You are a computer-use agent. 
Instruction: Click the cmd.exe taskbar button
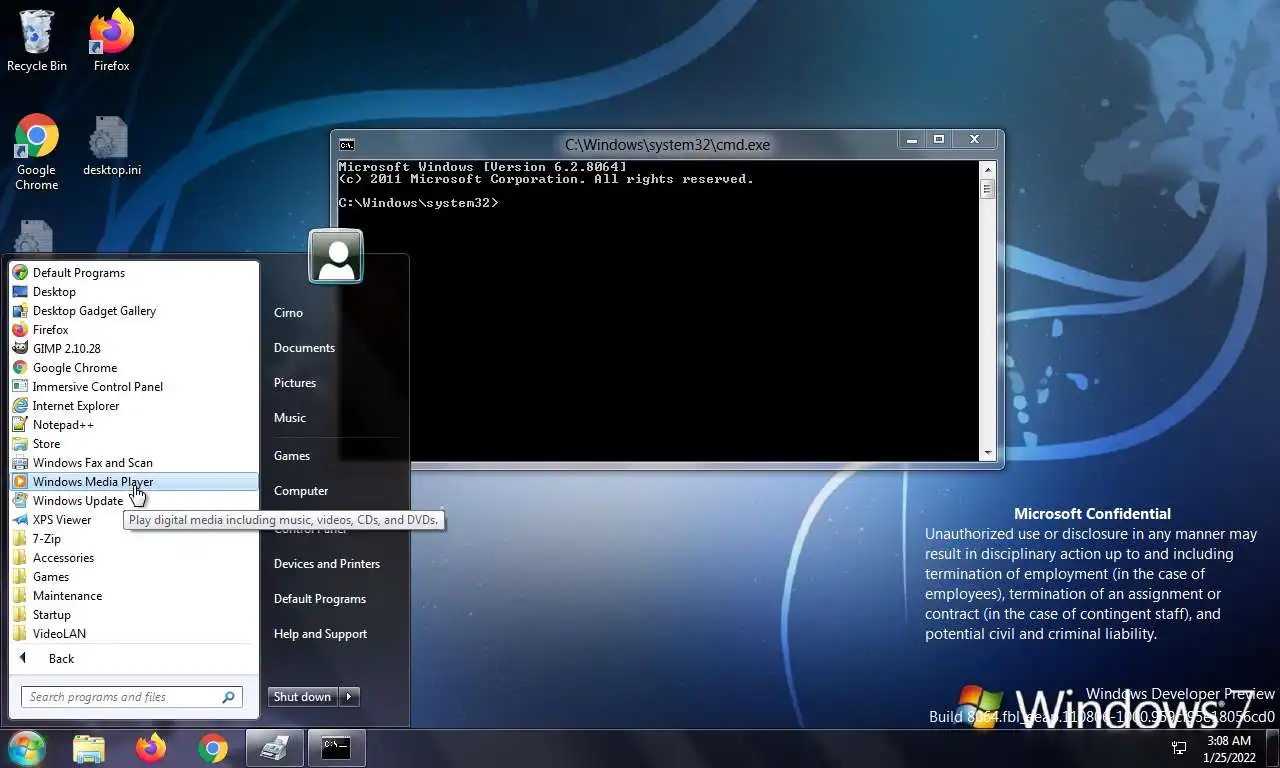(336, 748)
